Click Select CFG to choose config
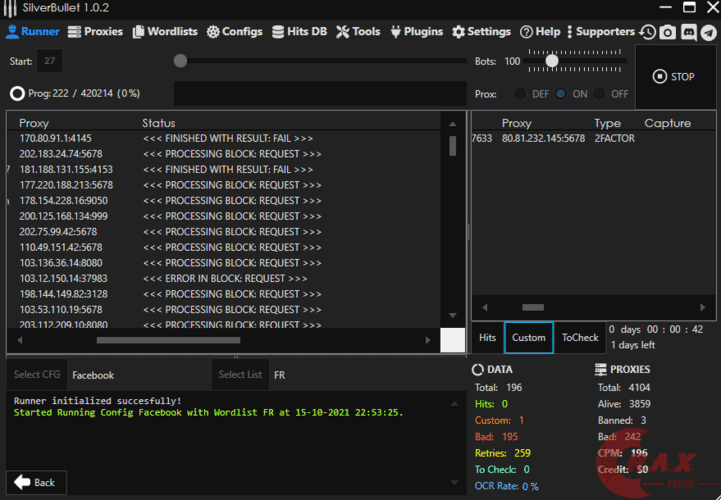This screenshot has height=500, width=721. (x=37, y=375)
